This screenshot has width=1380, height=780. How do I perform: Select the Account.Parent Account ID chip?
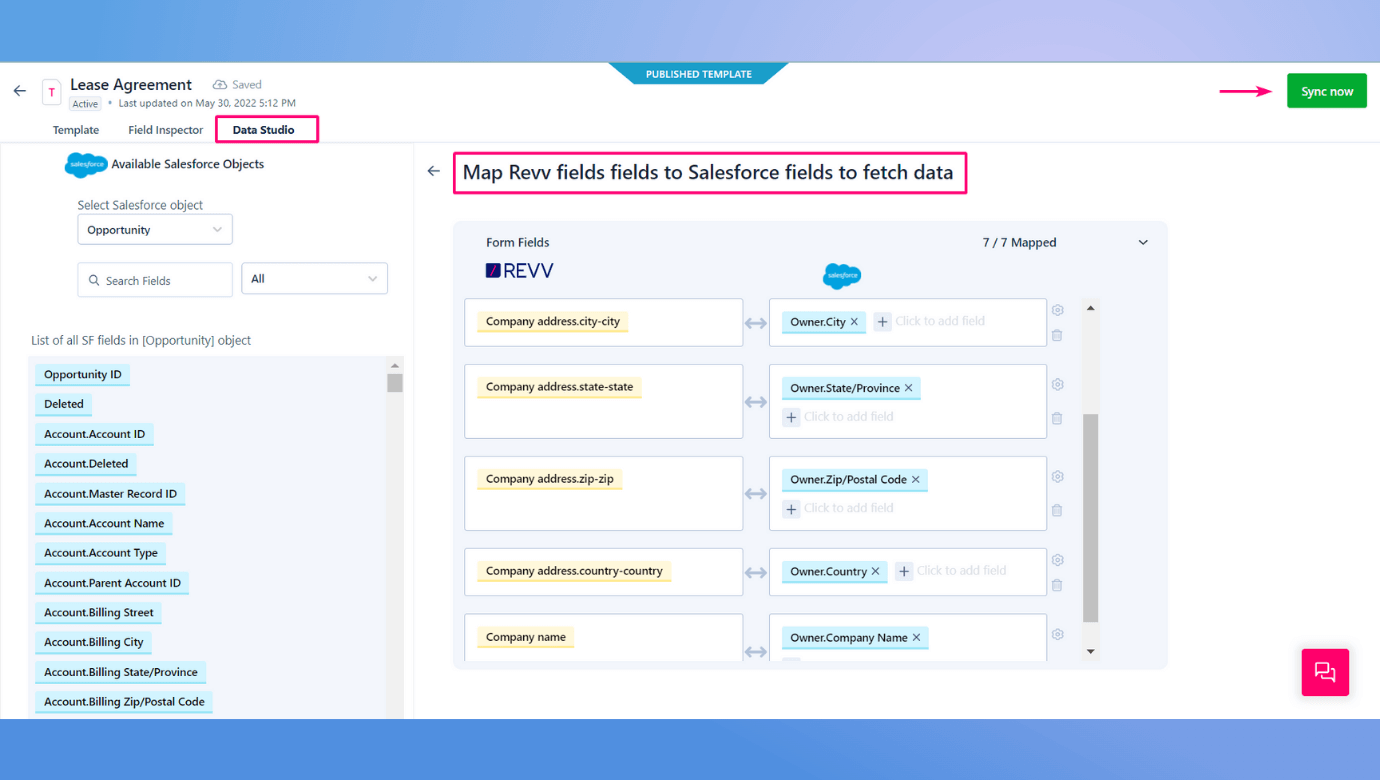pyautogui.click(x=113, y=583)
